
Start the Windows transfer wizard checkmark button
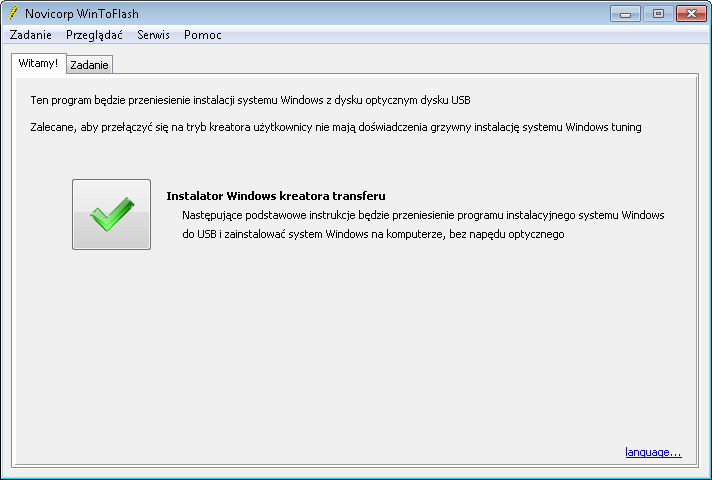(111, 214)
